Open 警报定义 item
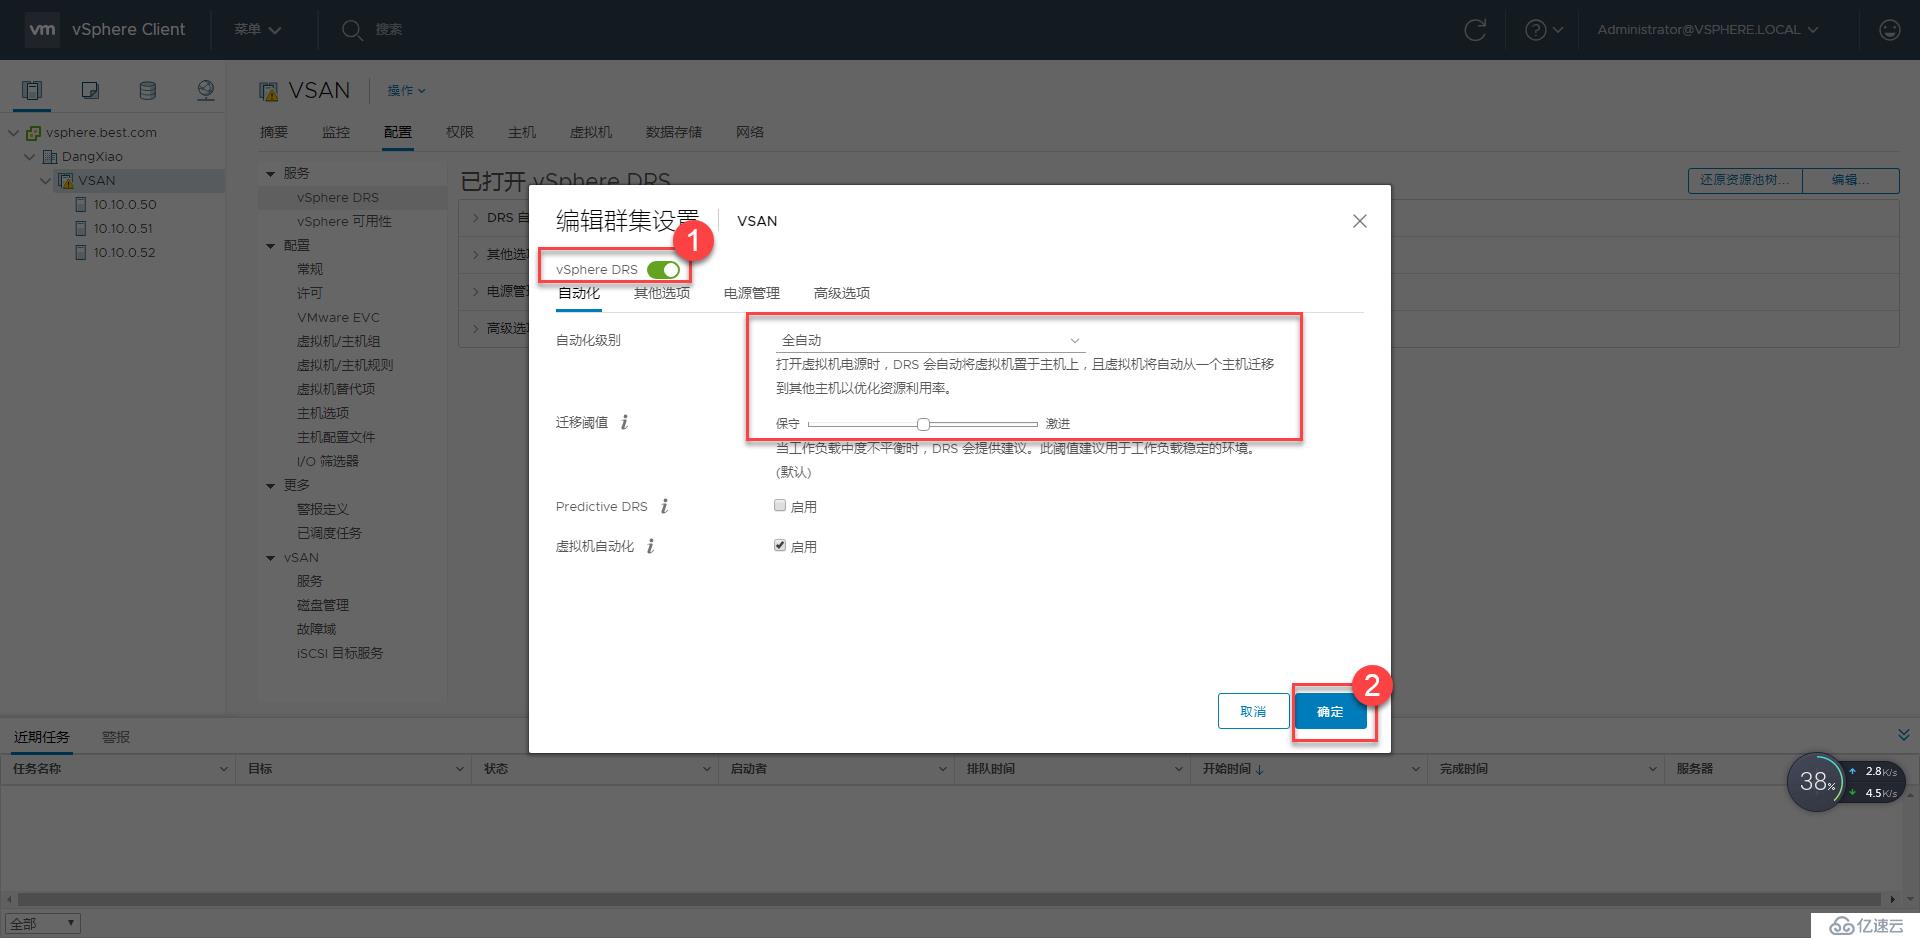This screenshot has width=1920, height=938. tap(323, 509)
